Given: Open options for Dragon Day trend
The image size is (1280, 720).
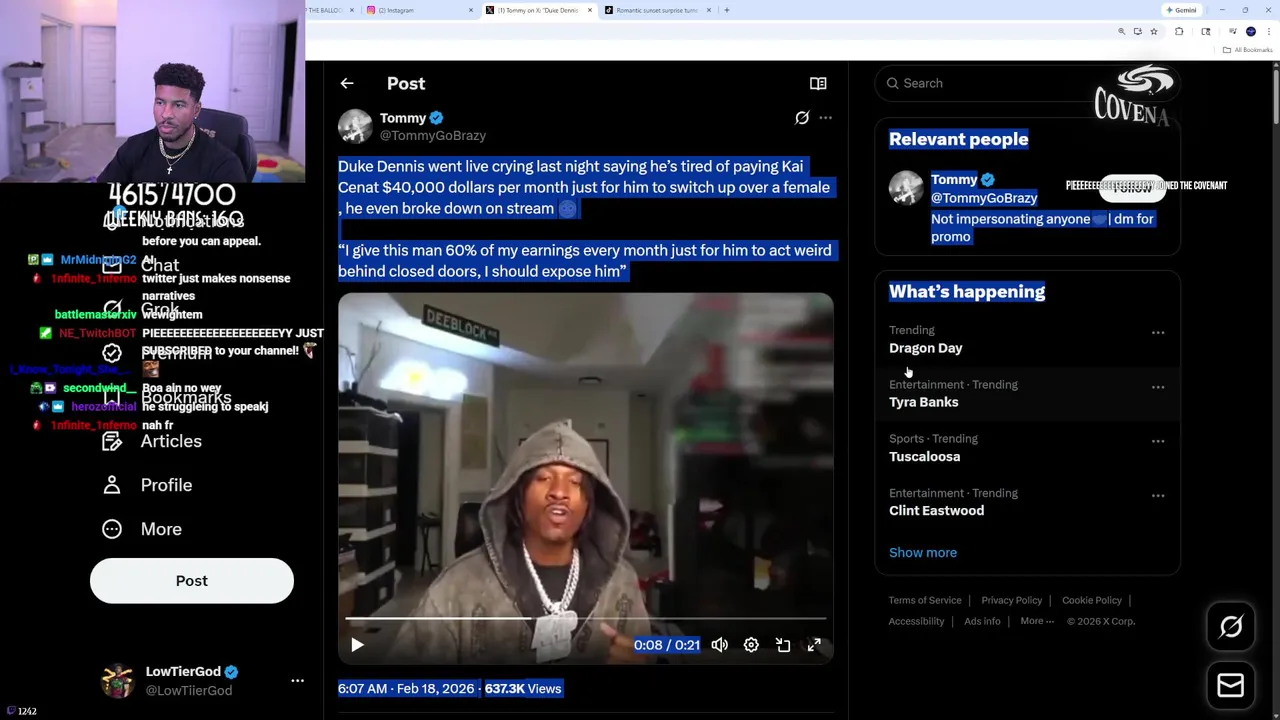Looking at the screenshot, I should [1158, 332].
